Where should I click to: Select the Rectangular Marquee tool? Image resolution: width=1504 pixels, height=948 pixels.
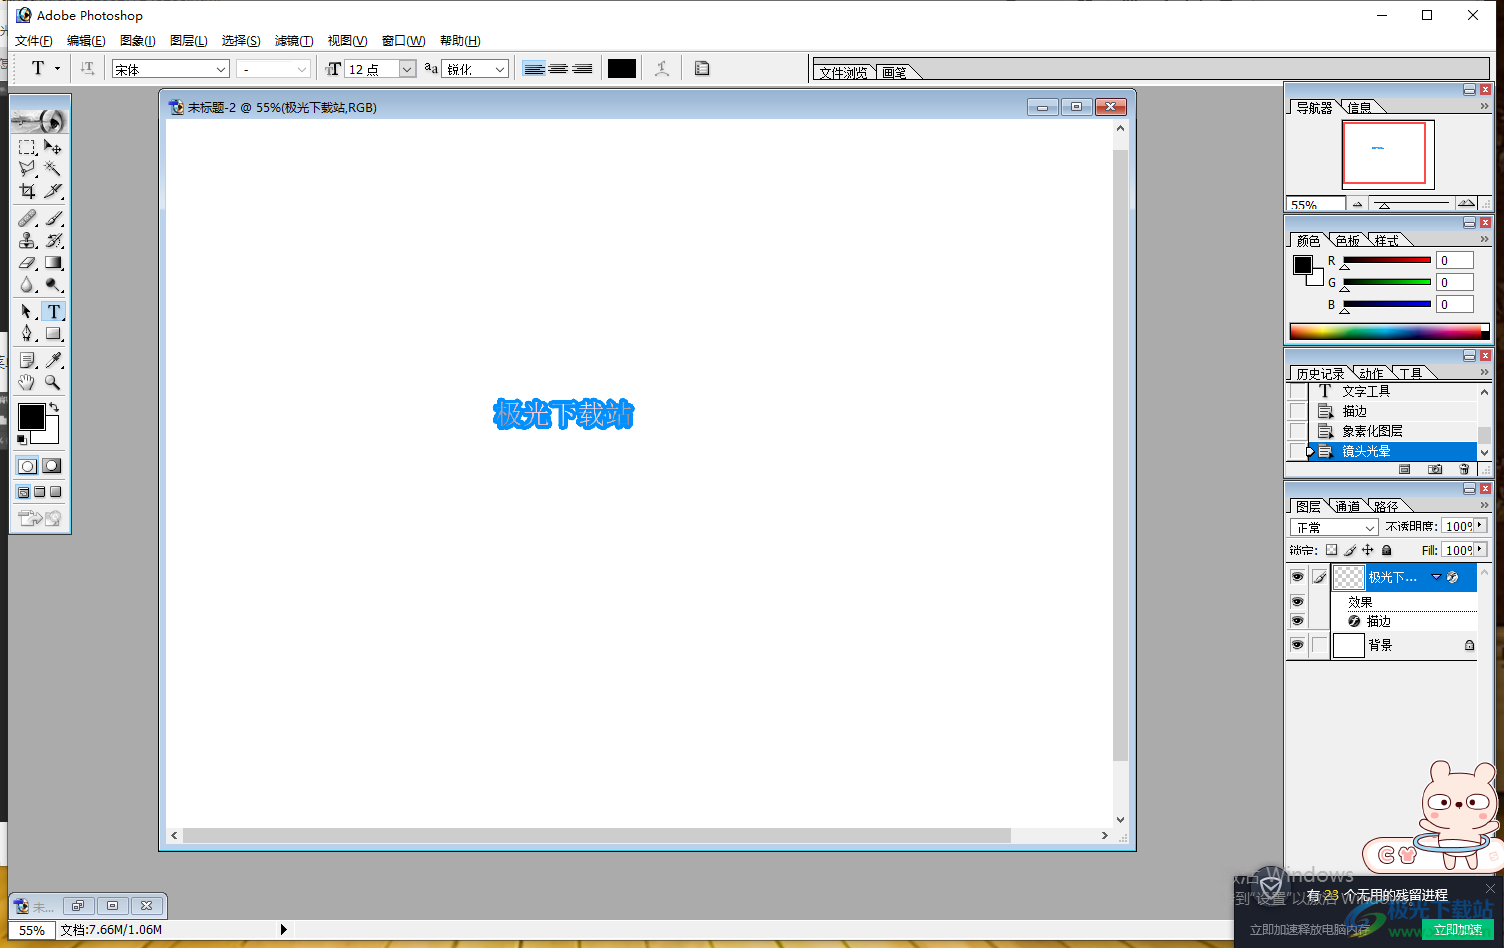coord(27,147)
